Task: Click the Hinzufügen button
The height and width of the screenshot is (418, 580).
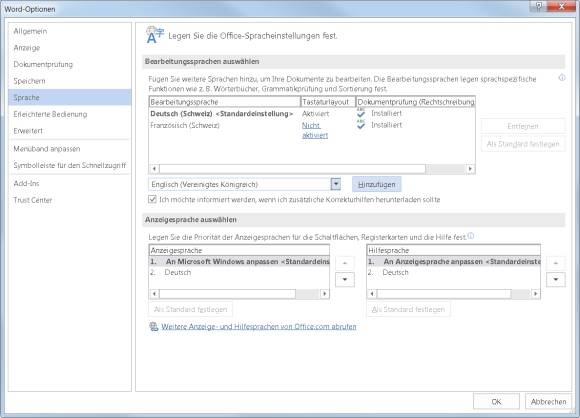Action: 377,184
